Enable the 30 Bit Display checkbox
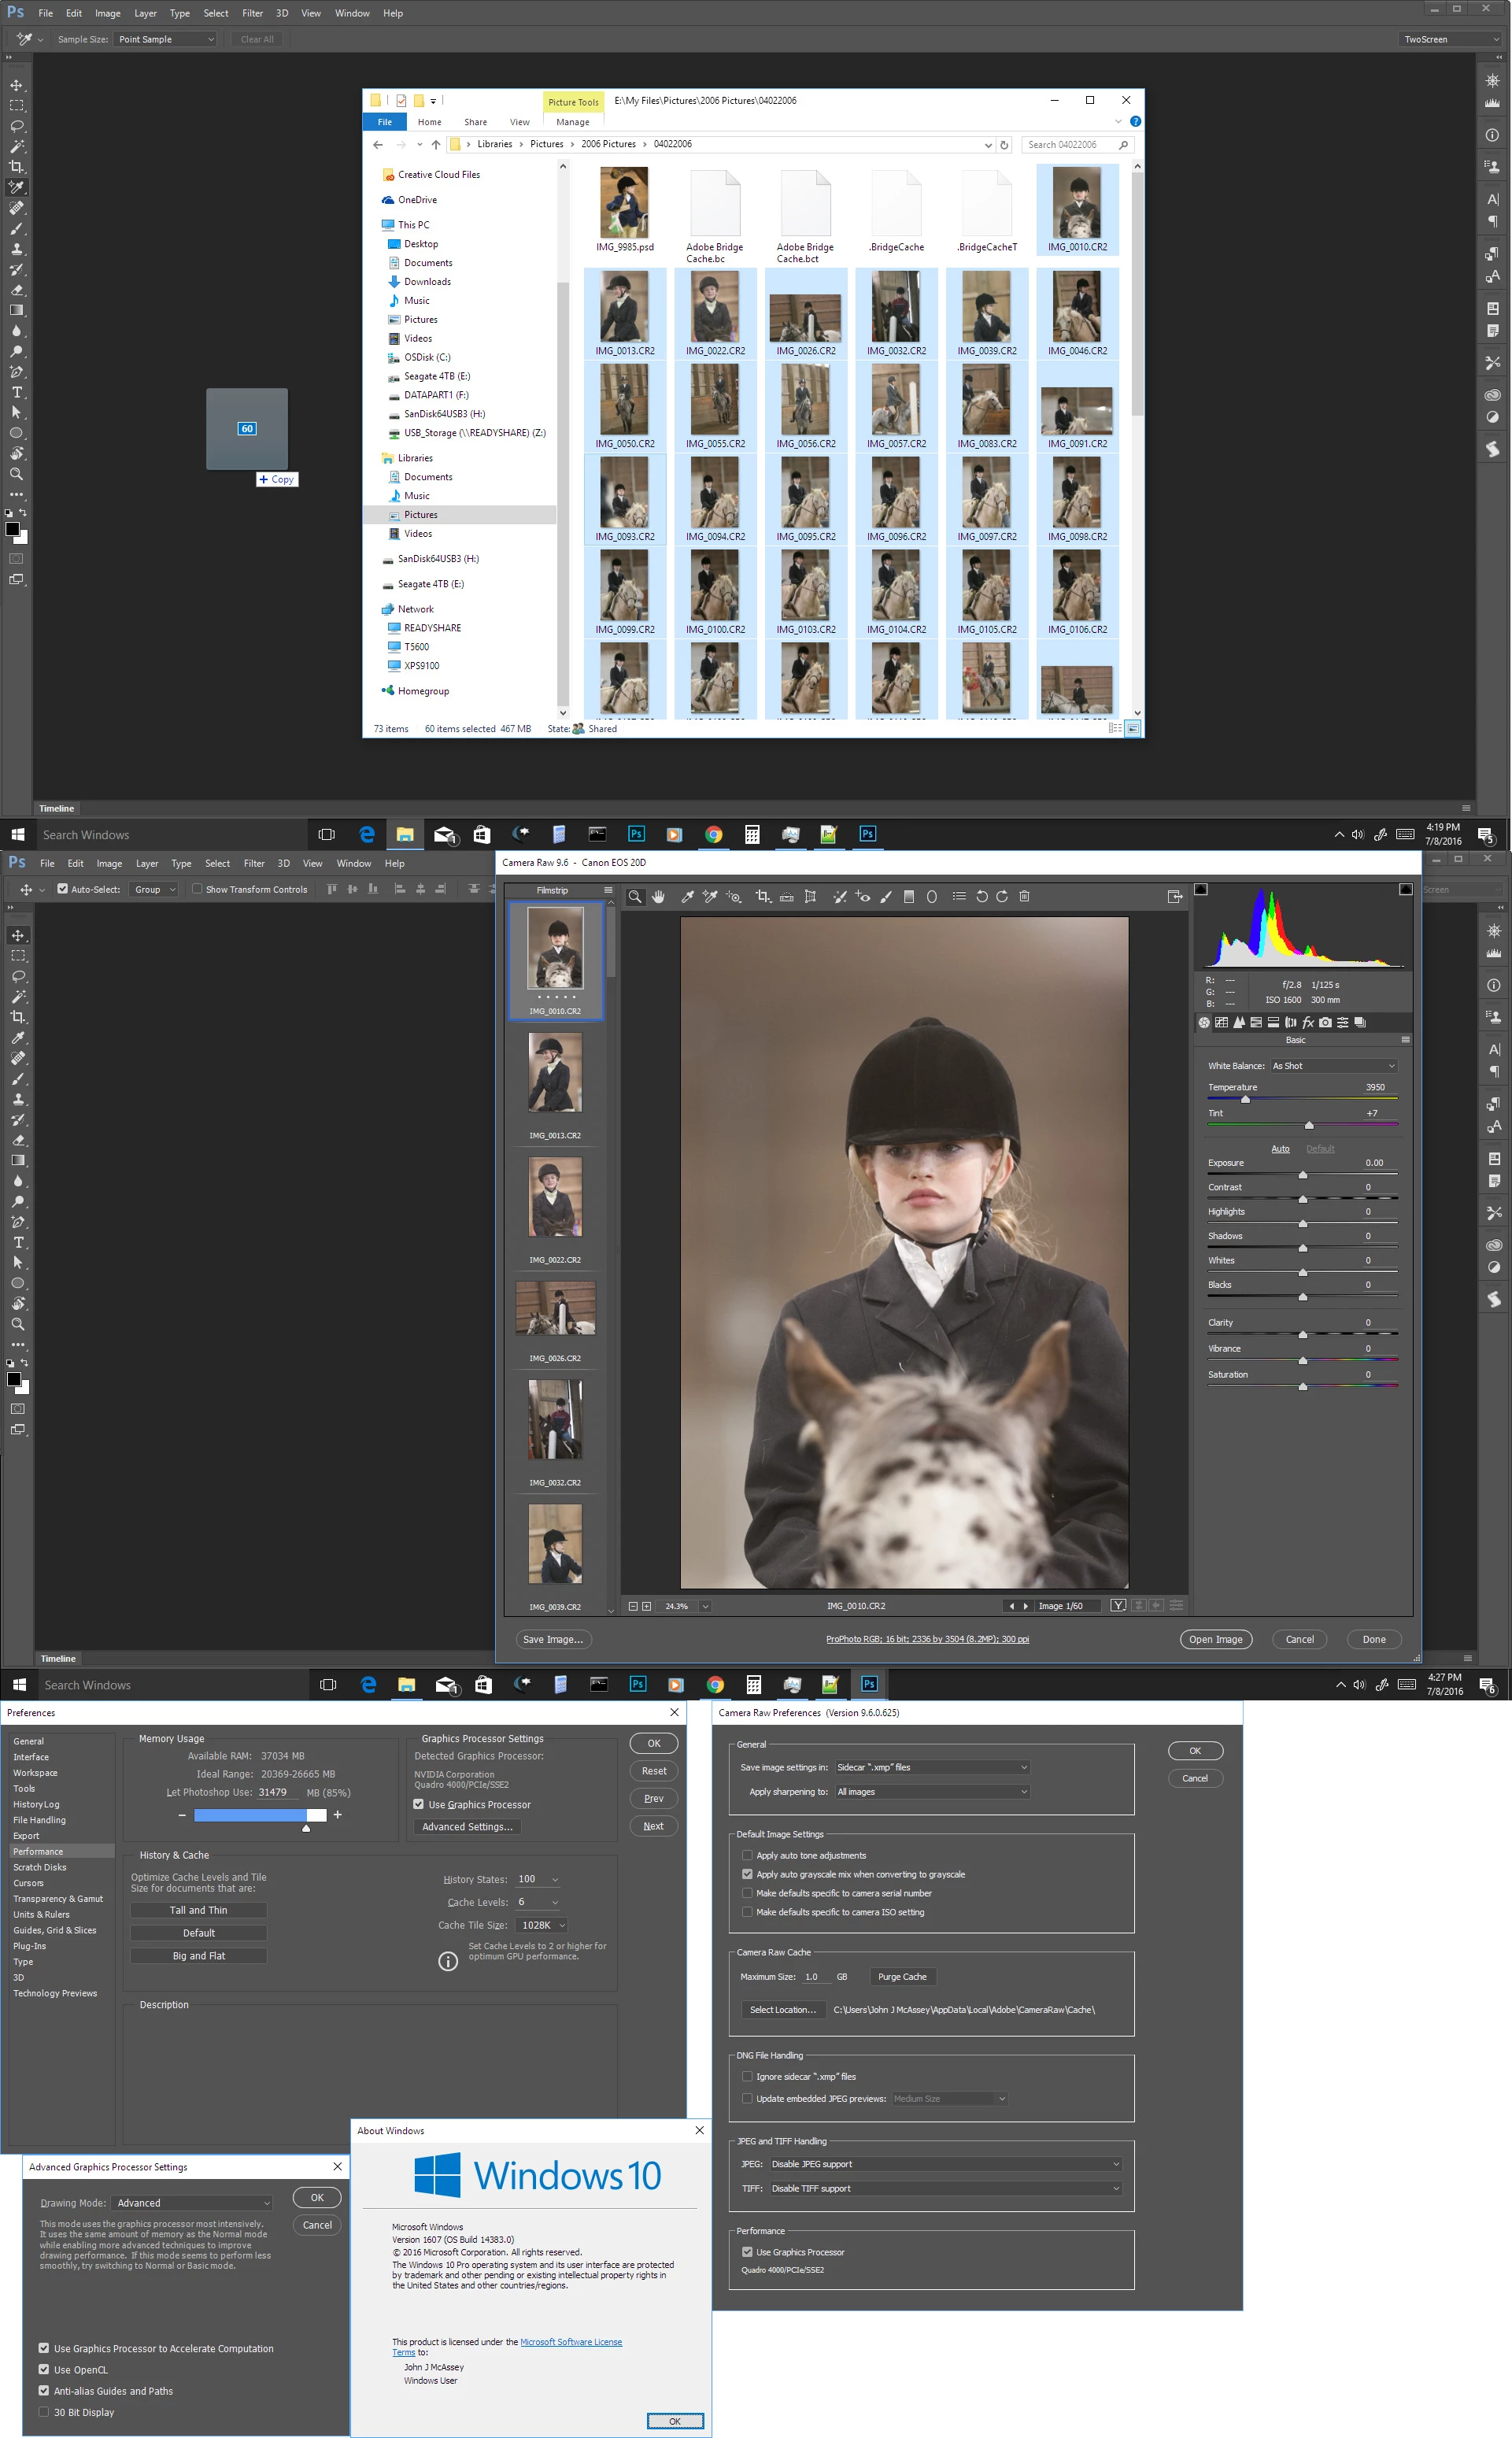1512x2438 pixels. (44, 2411)
